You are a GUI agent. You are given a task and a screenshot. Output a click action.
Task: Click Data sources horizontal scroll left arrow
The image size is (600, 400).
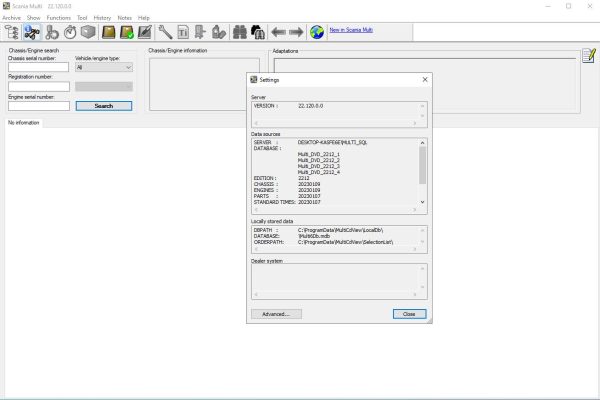point(256,210)
